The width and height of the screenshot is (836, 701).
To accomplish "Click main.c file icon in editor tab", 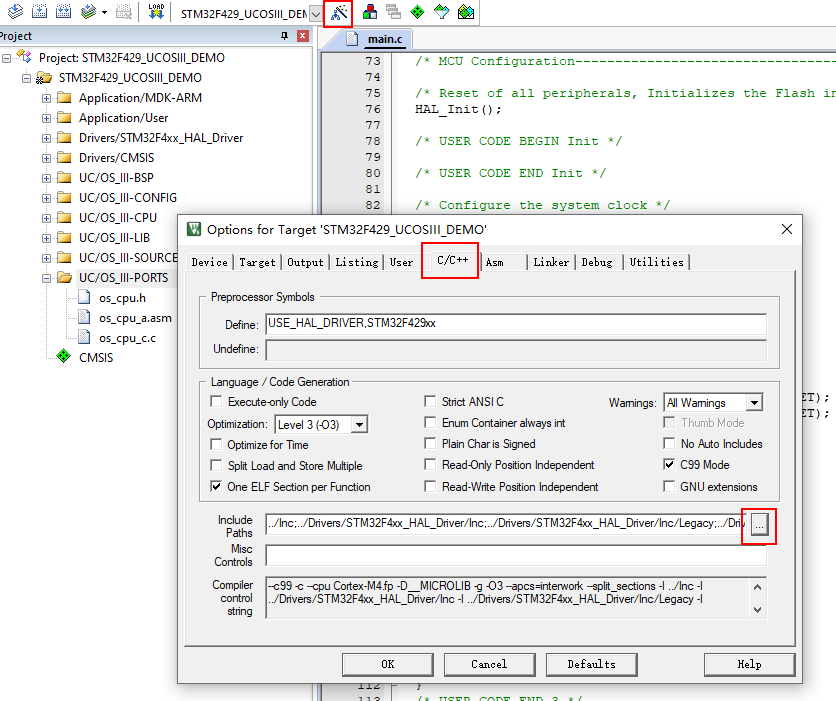I will click(x=352, y=38).
